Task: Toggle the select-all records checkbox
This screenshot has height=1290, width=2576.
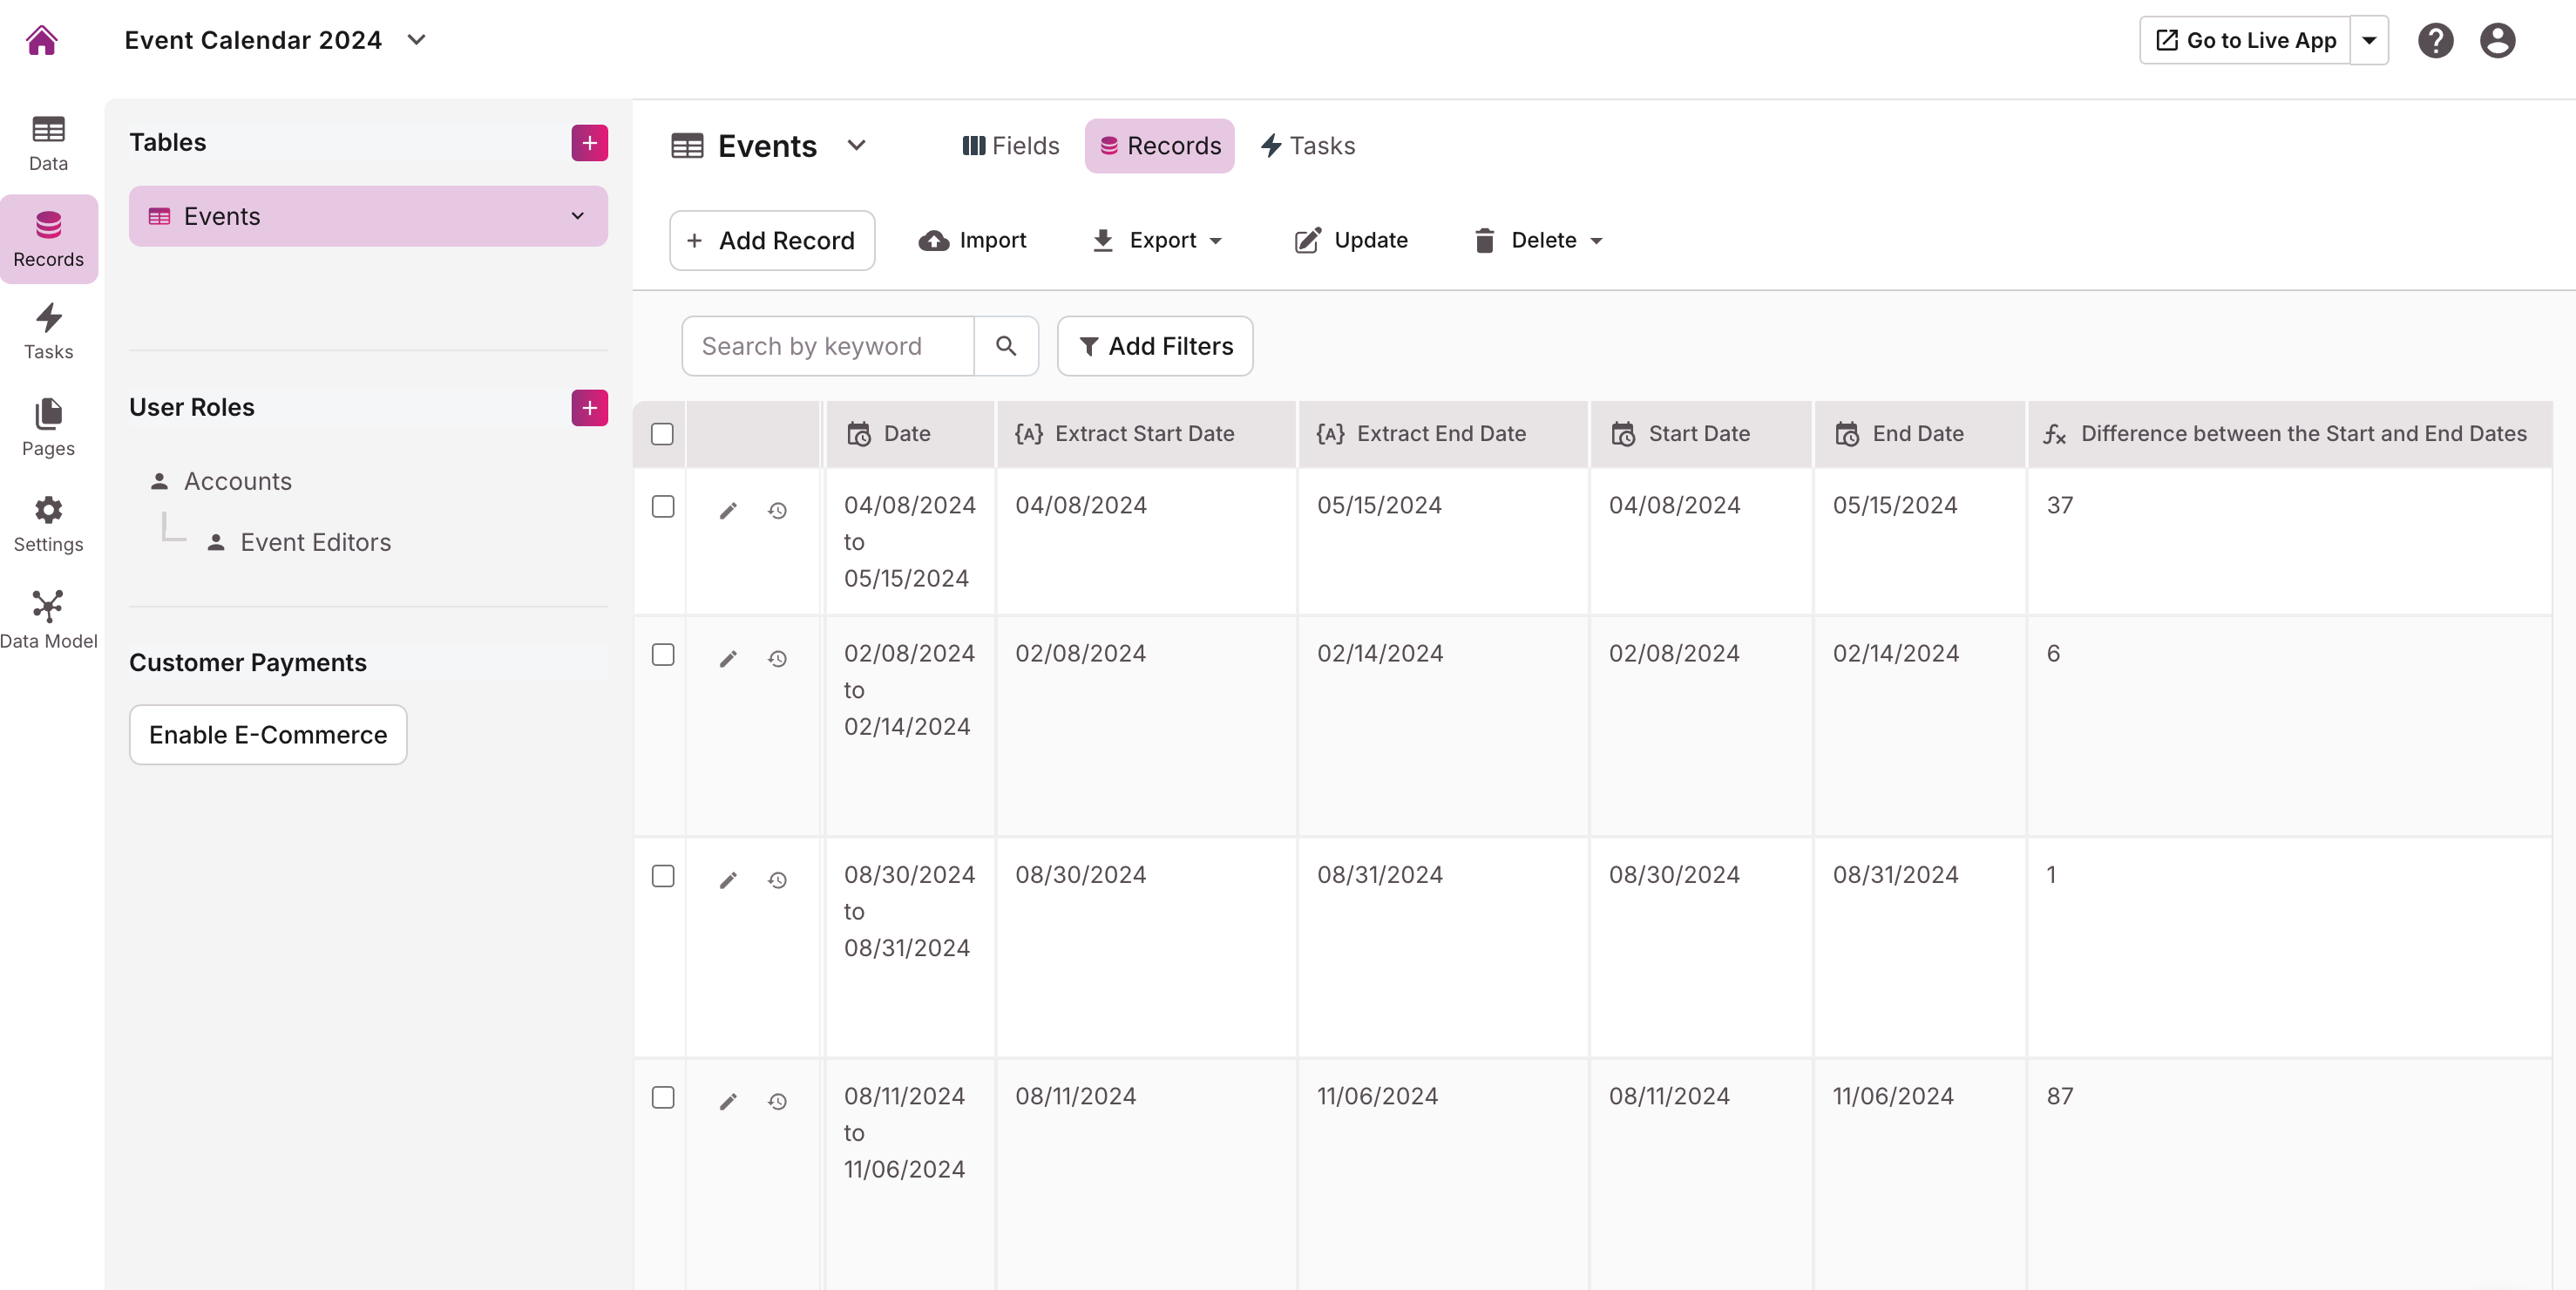Action: pos(662,434)
